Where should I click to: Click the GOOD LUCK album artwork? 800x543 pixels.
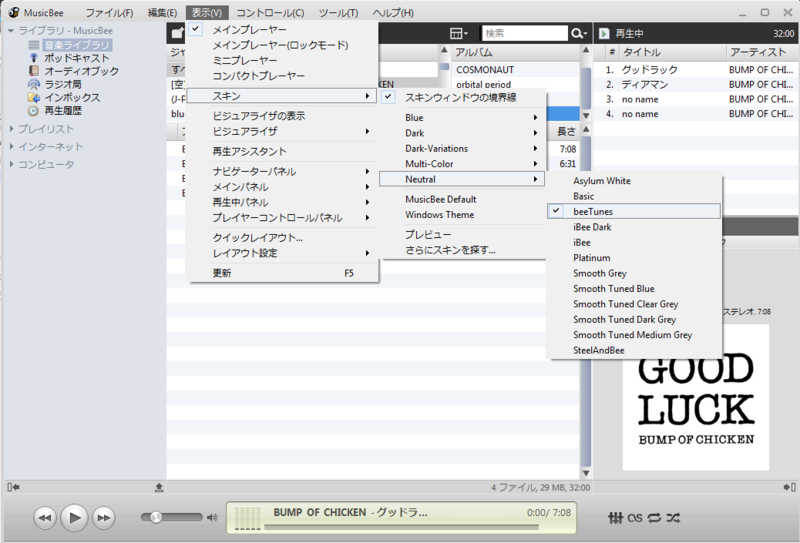coord(696,397)
